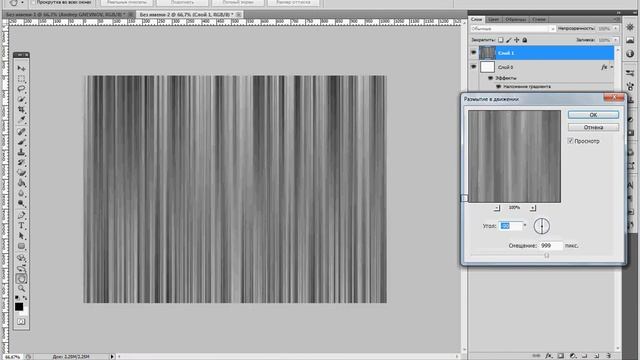The width and height of the screenshot is (640, 360).
Task: Select the Clone Stamp tool
Action: click(21, 152)
